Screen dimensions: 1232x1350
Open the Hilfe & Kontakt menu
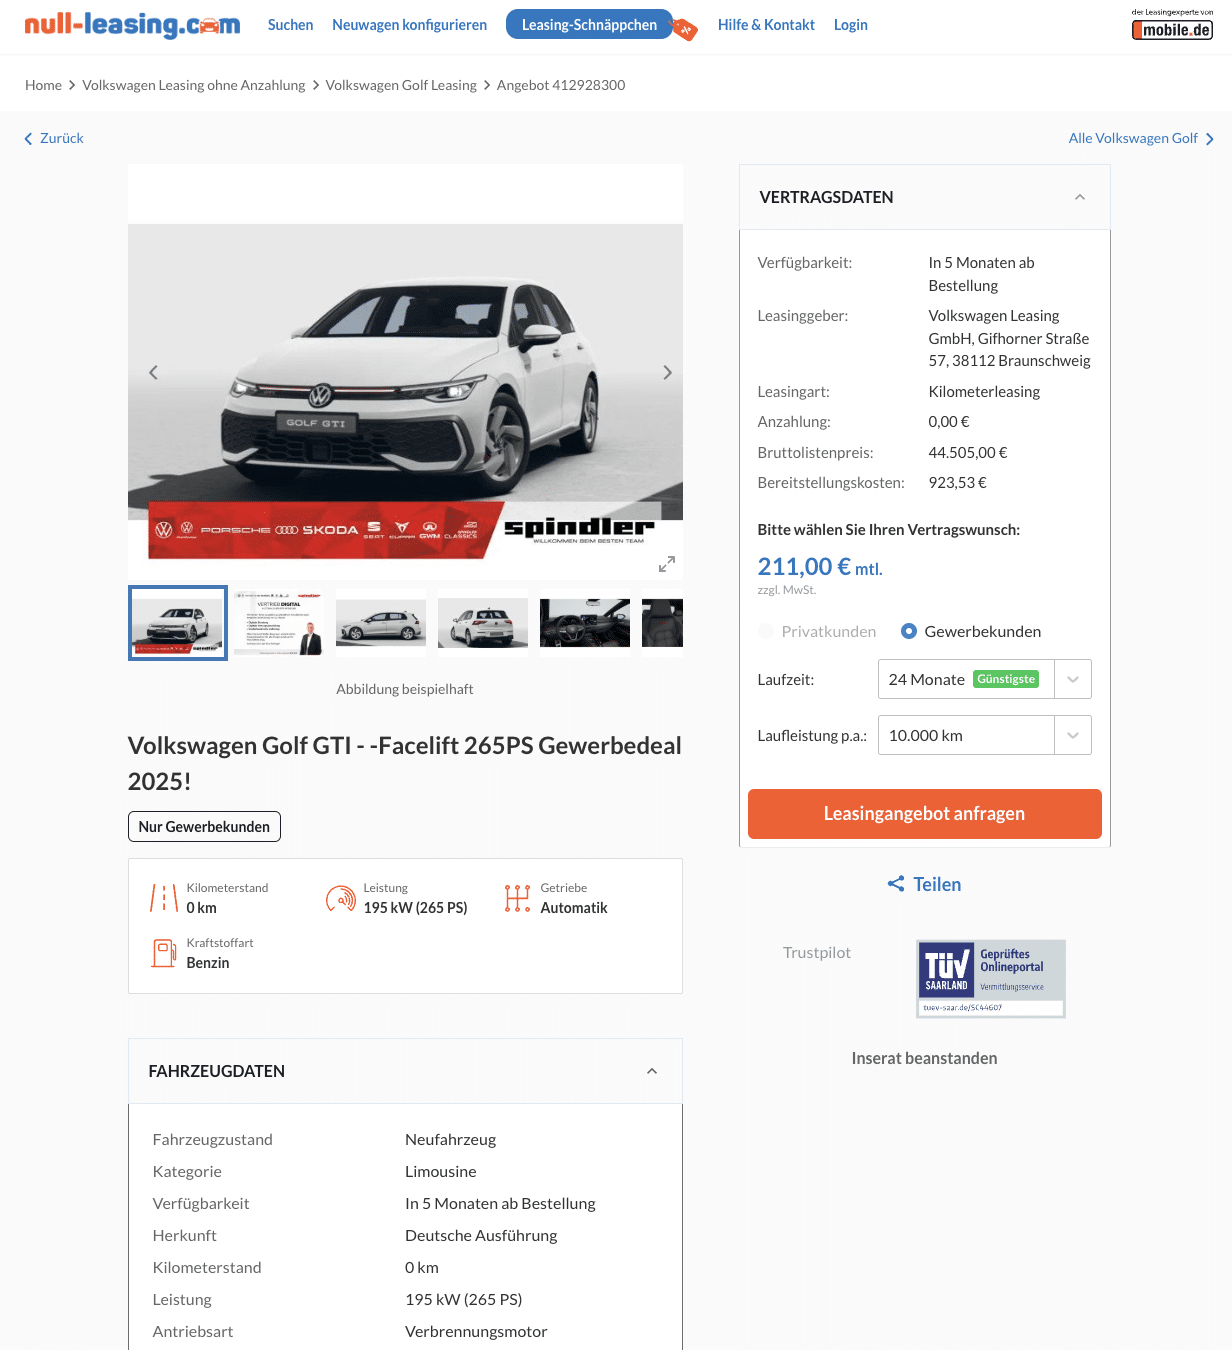click(x=766, y=25)
